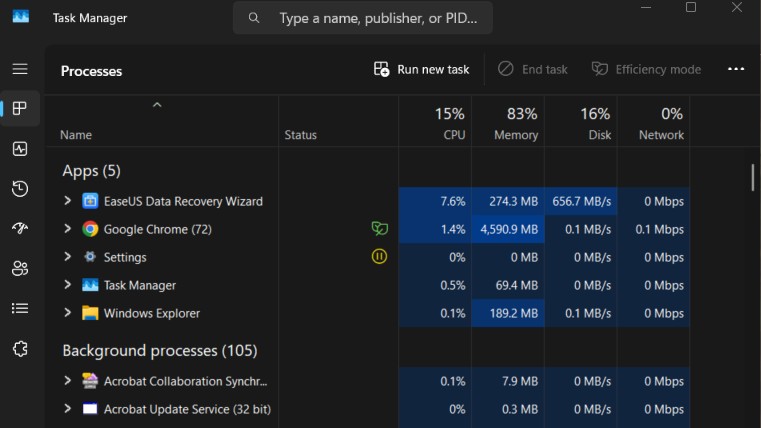The height and width of the screenshot is (428, 761).
Task: Expand the Google Chrome (72) process group
Action: [x=67, y=229]
